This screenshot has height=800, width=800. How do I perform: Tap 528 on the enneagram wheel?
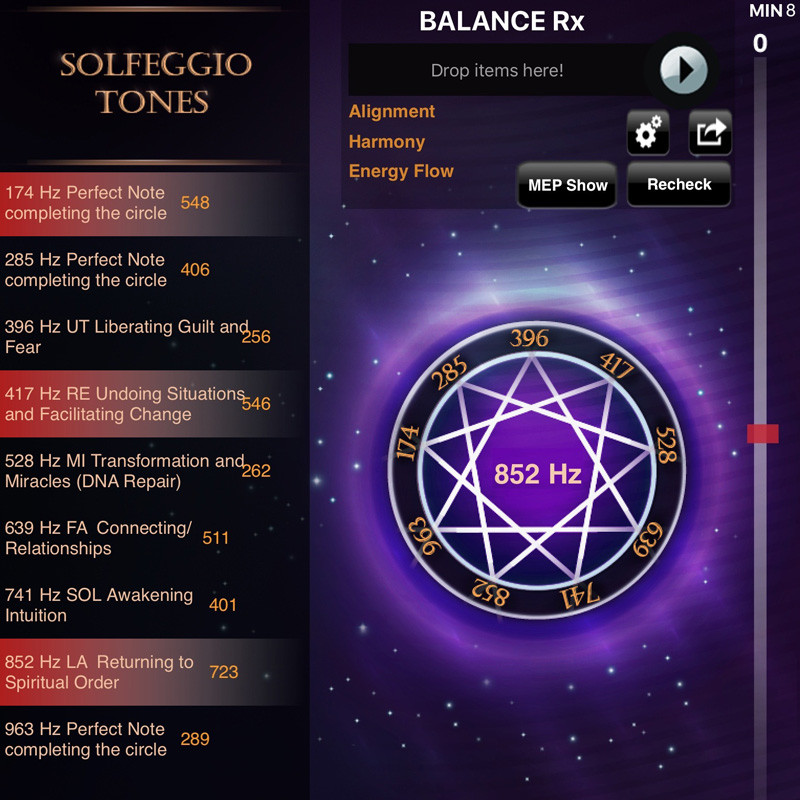(666, 445)
